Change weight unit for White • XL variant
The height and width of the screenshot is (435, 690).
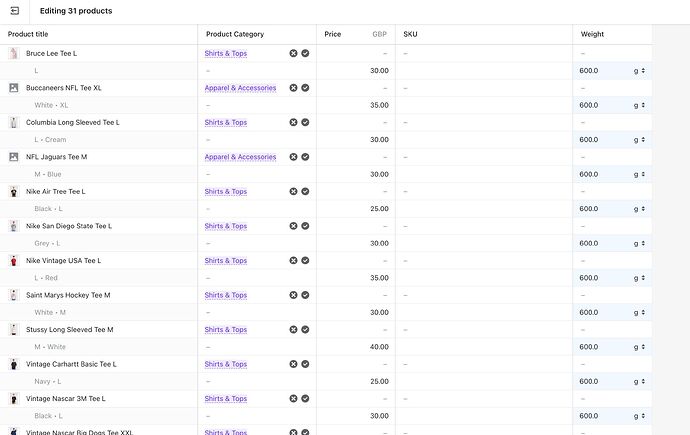tap(639, 105)
